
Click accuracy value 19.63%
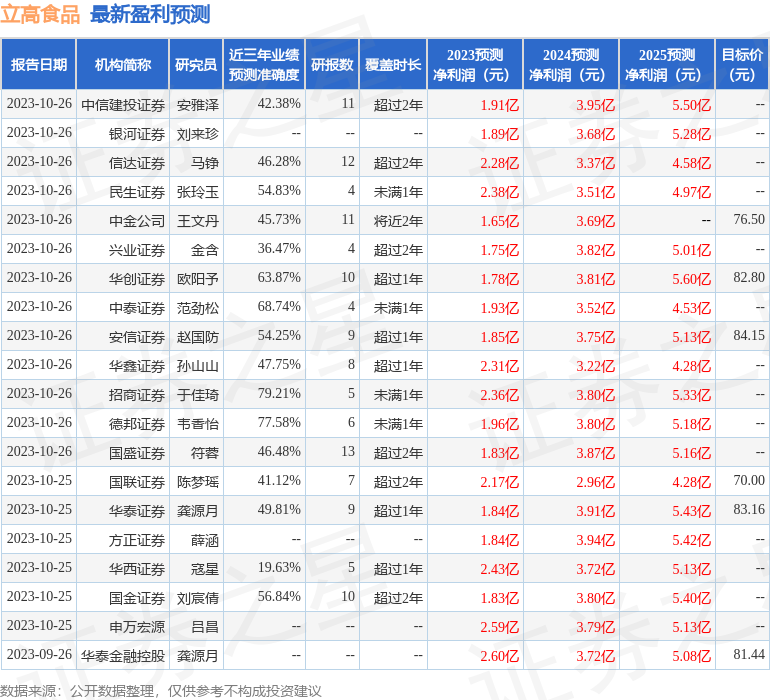279,567
